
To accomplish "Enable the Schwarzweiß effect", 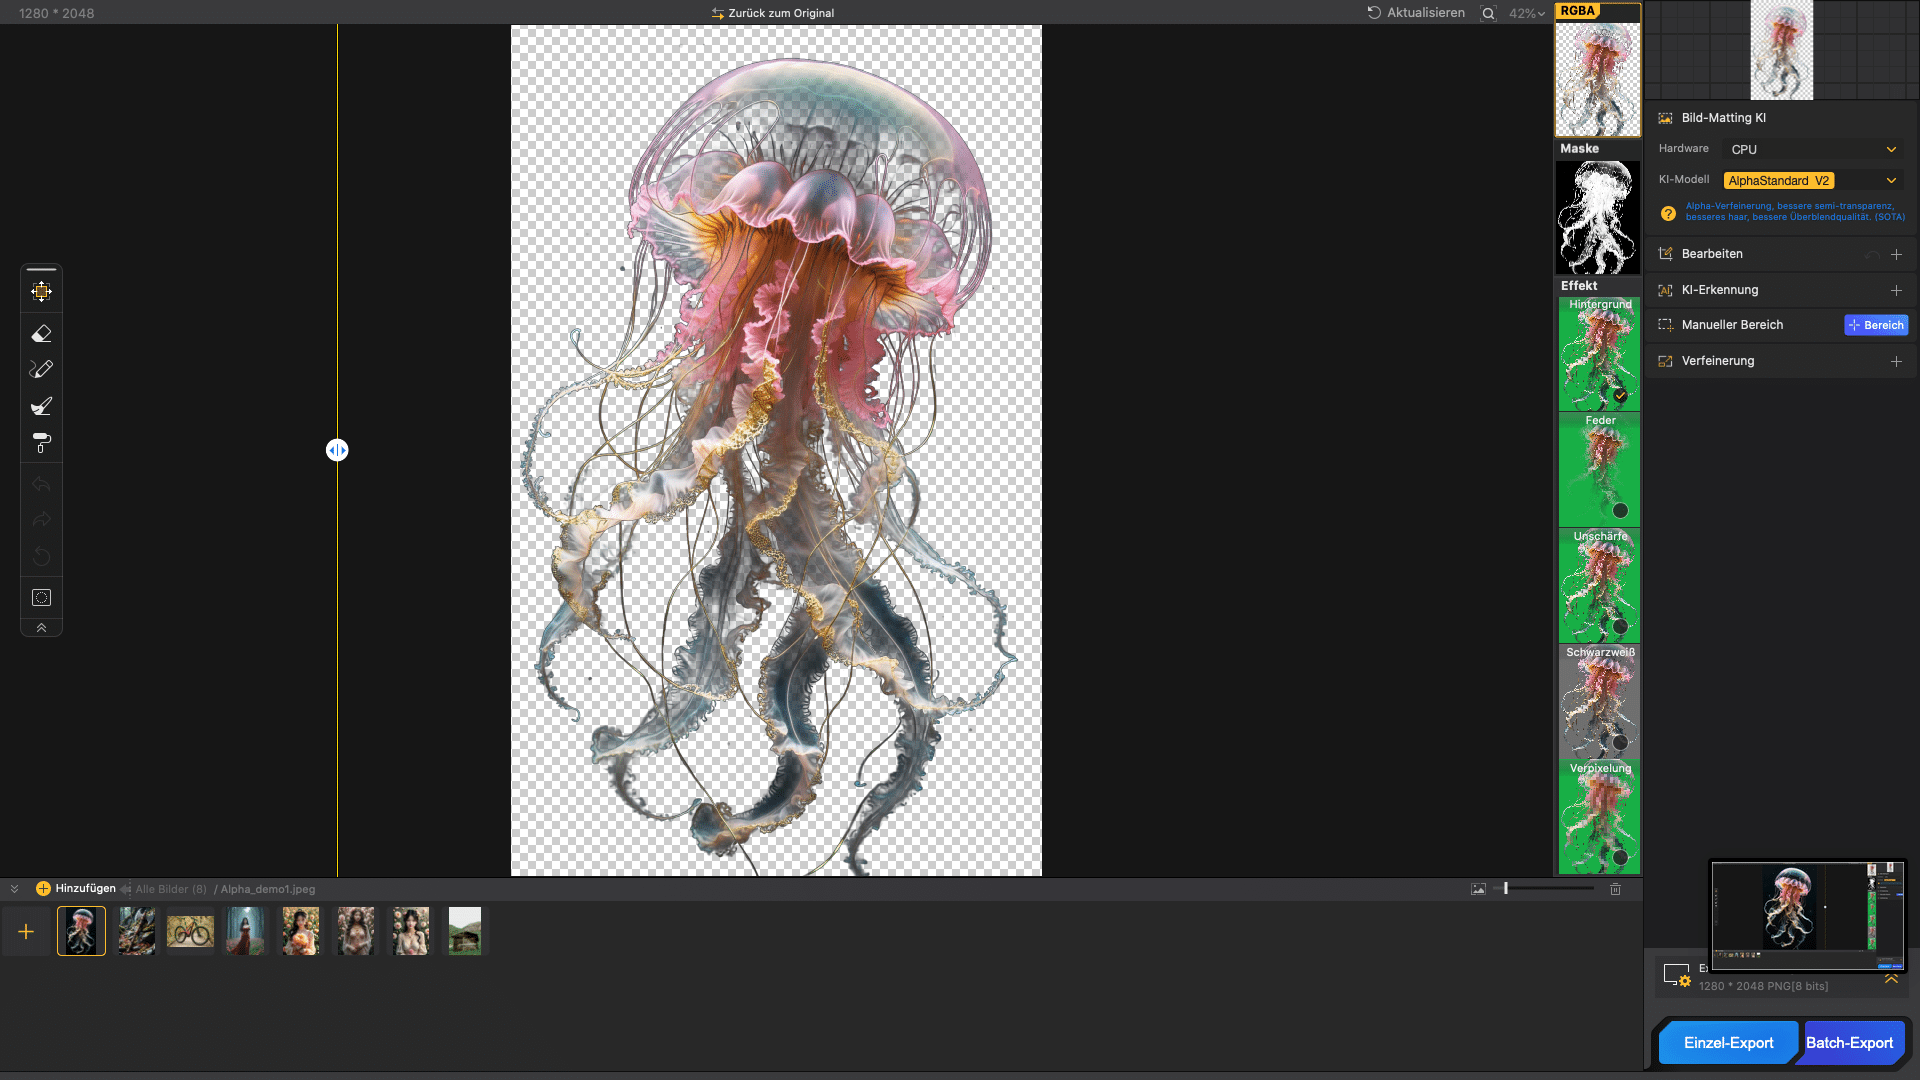I will [1620, 742].
